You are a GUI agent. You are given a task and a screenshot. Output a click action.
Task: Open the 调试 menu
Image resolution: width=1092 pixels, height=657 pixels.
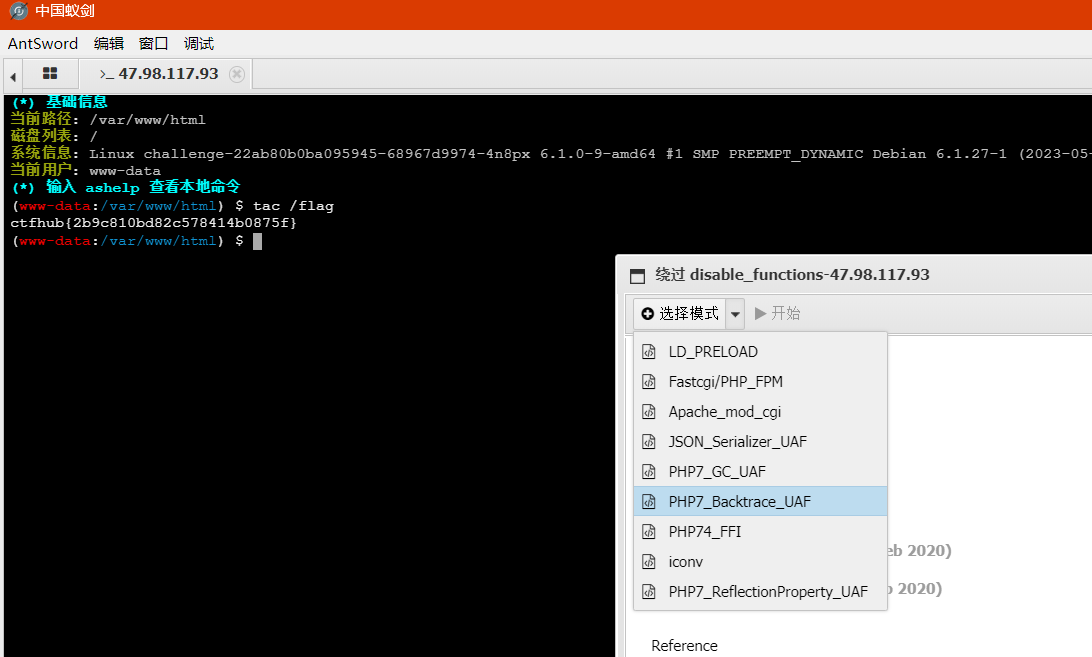click(198, 43)
